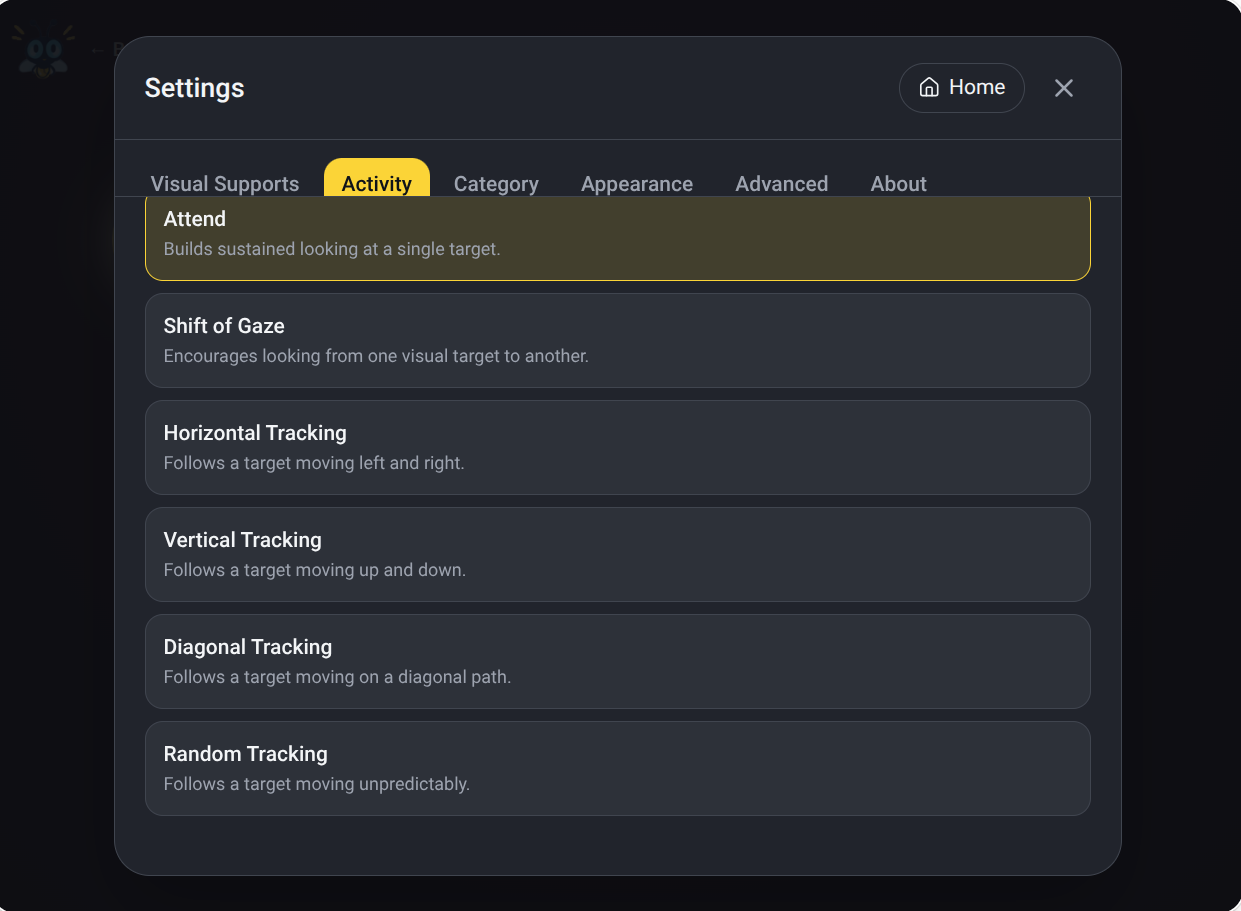
Task: Show the About tab
Action: (899, 183)
